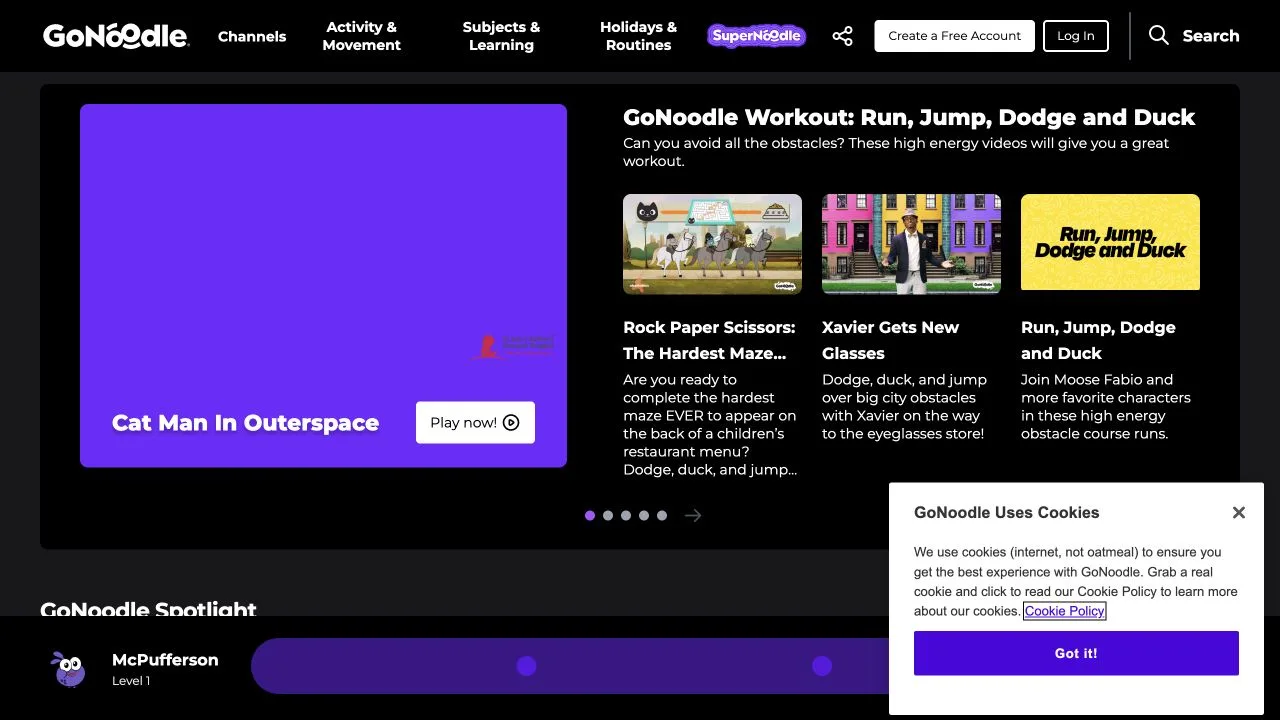Open Holidays & Routines menu
Viewport: 1280px width, 720px height.
(638, 36)
